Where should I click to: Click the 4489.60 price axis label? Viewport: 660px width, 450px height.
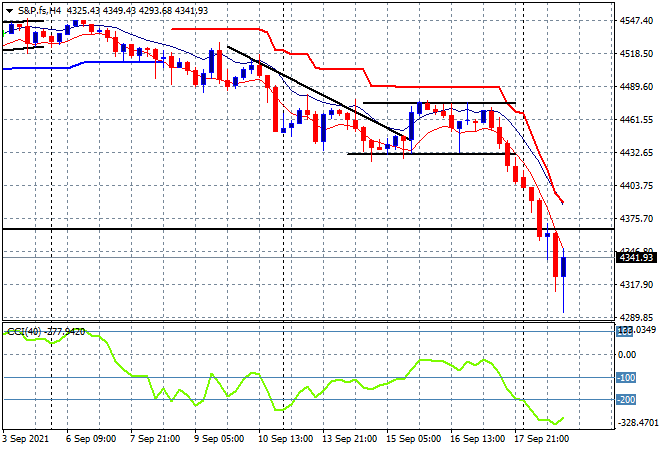(636, 86)
